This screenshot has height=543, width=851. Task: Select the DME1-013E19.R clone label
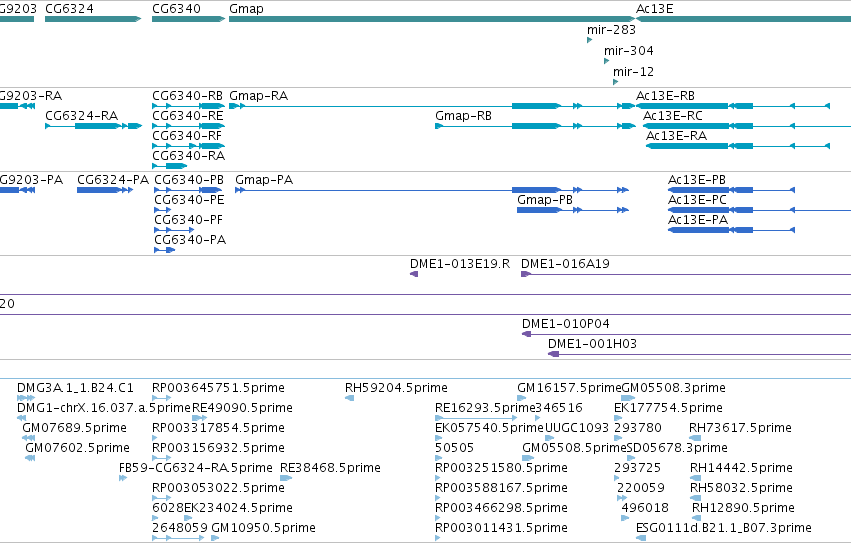click(x=460, y=264)
